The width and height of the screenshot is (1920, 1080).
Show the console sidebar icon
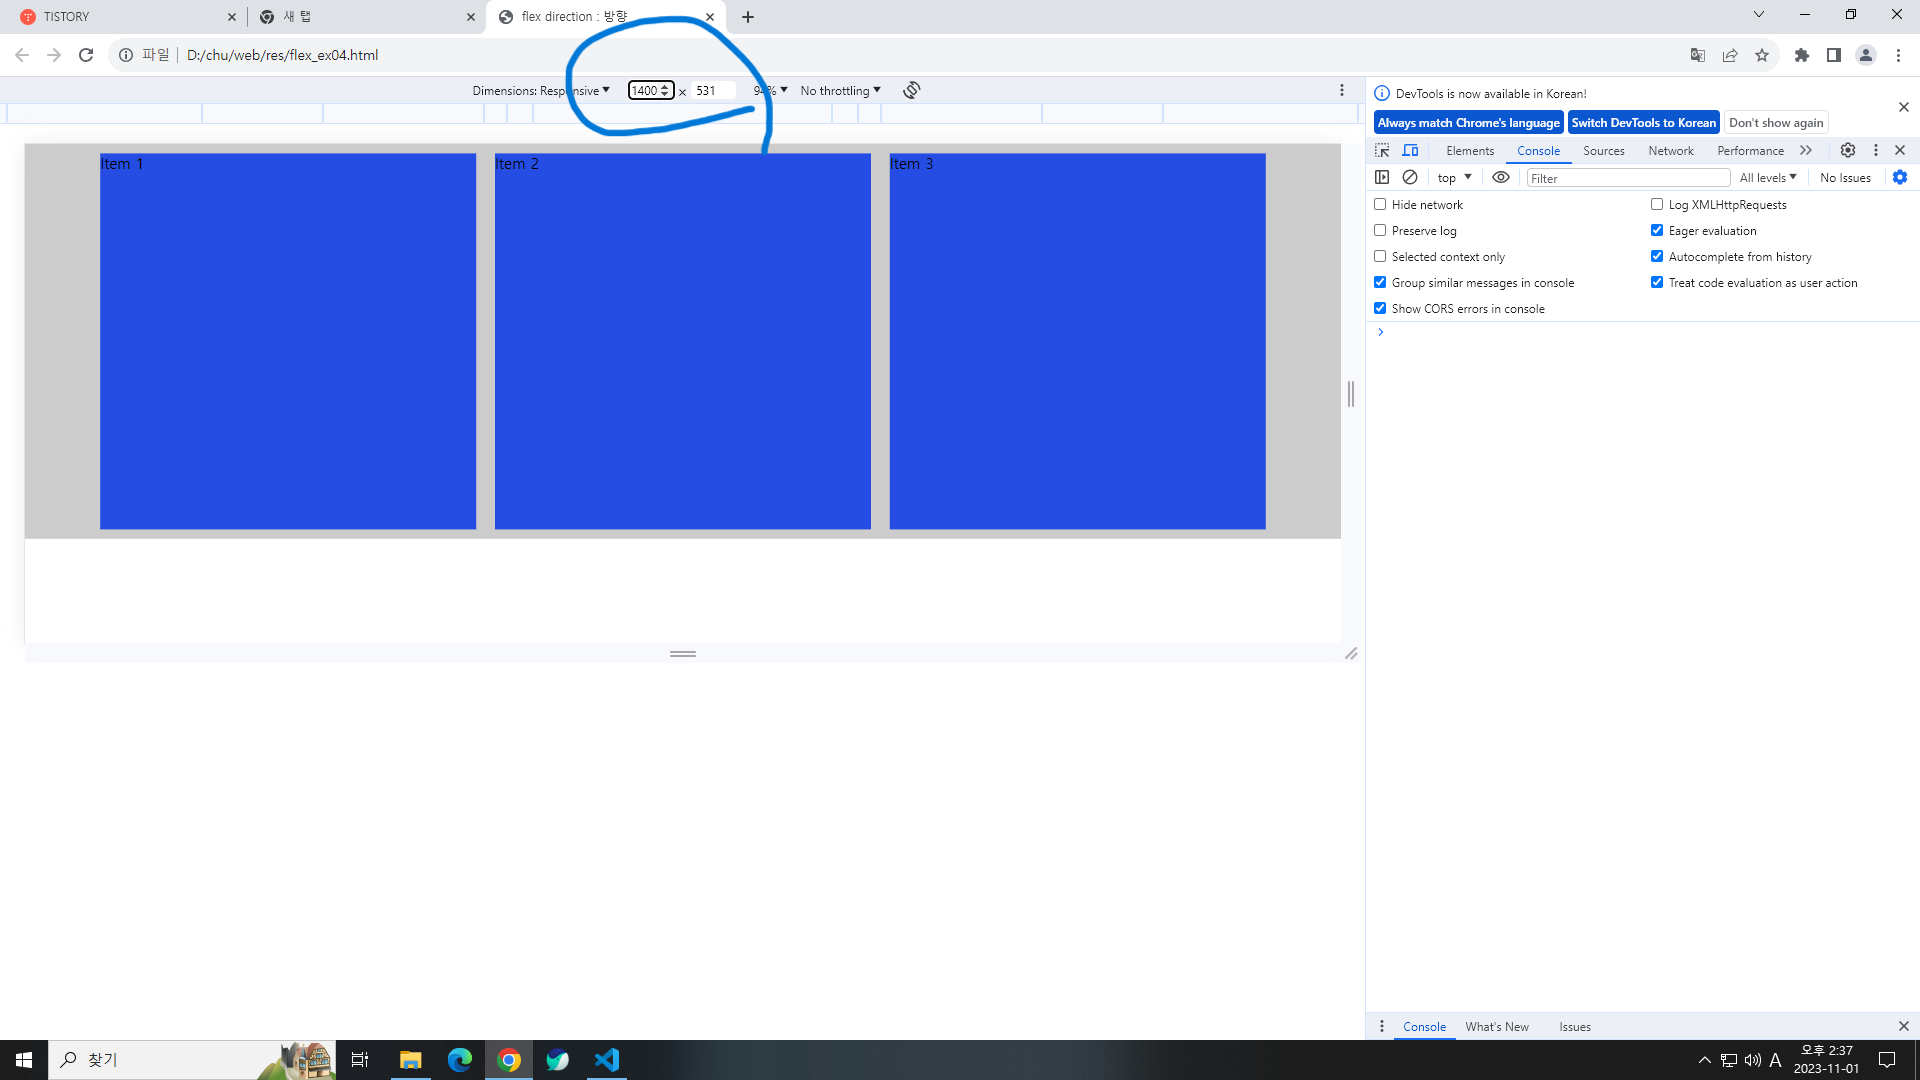(x=1382, y=177)
